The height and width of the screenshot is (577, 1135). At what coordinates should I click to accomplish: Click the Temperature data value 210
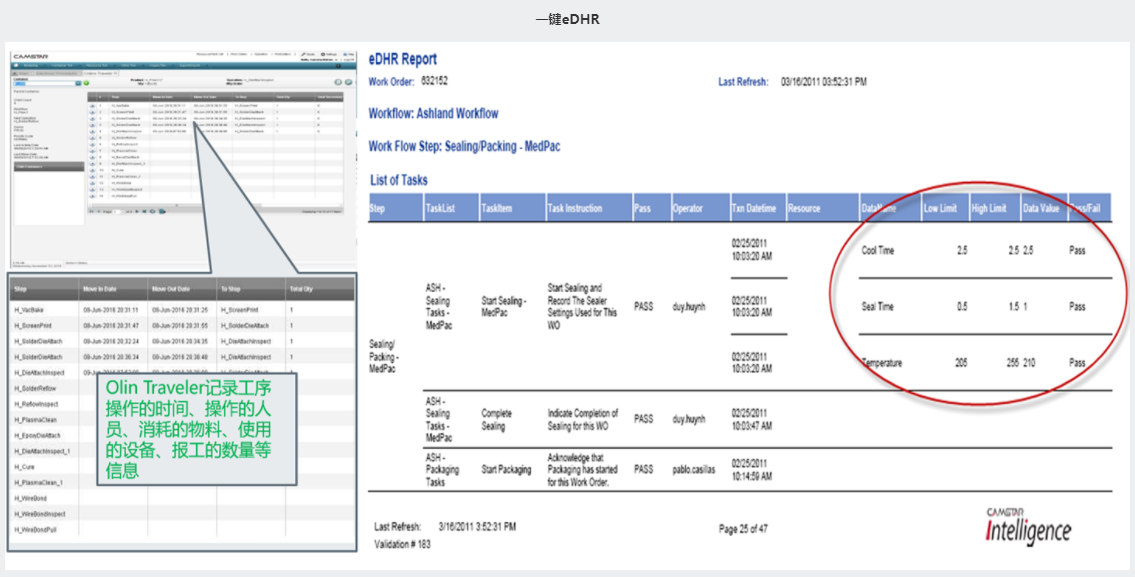pyautogui.click(x=1029, y=363)
